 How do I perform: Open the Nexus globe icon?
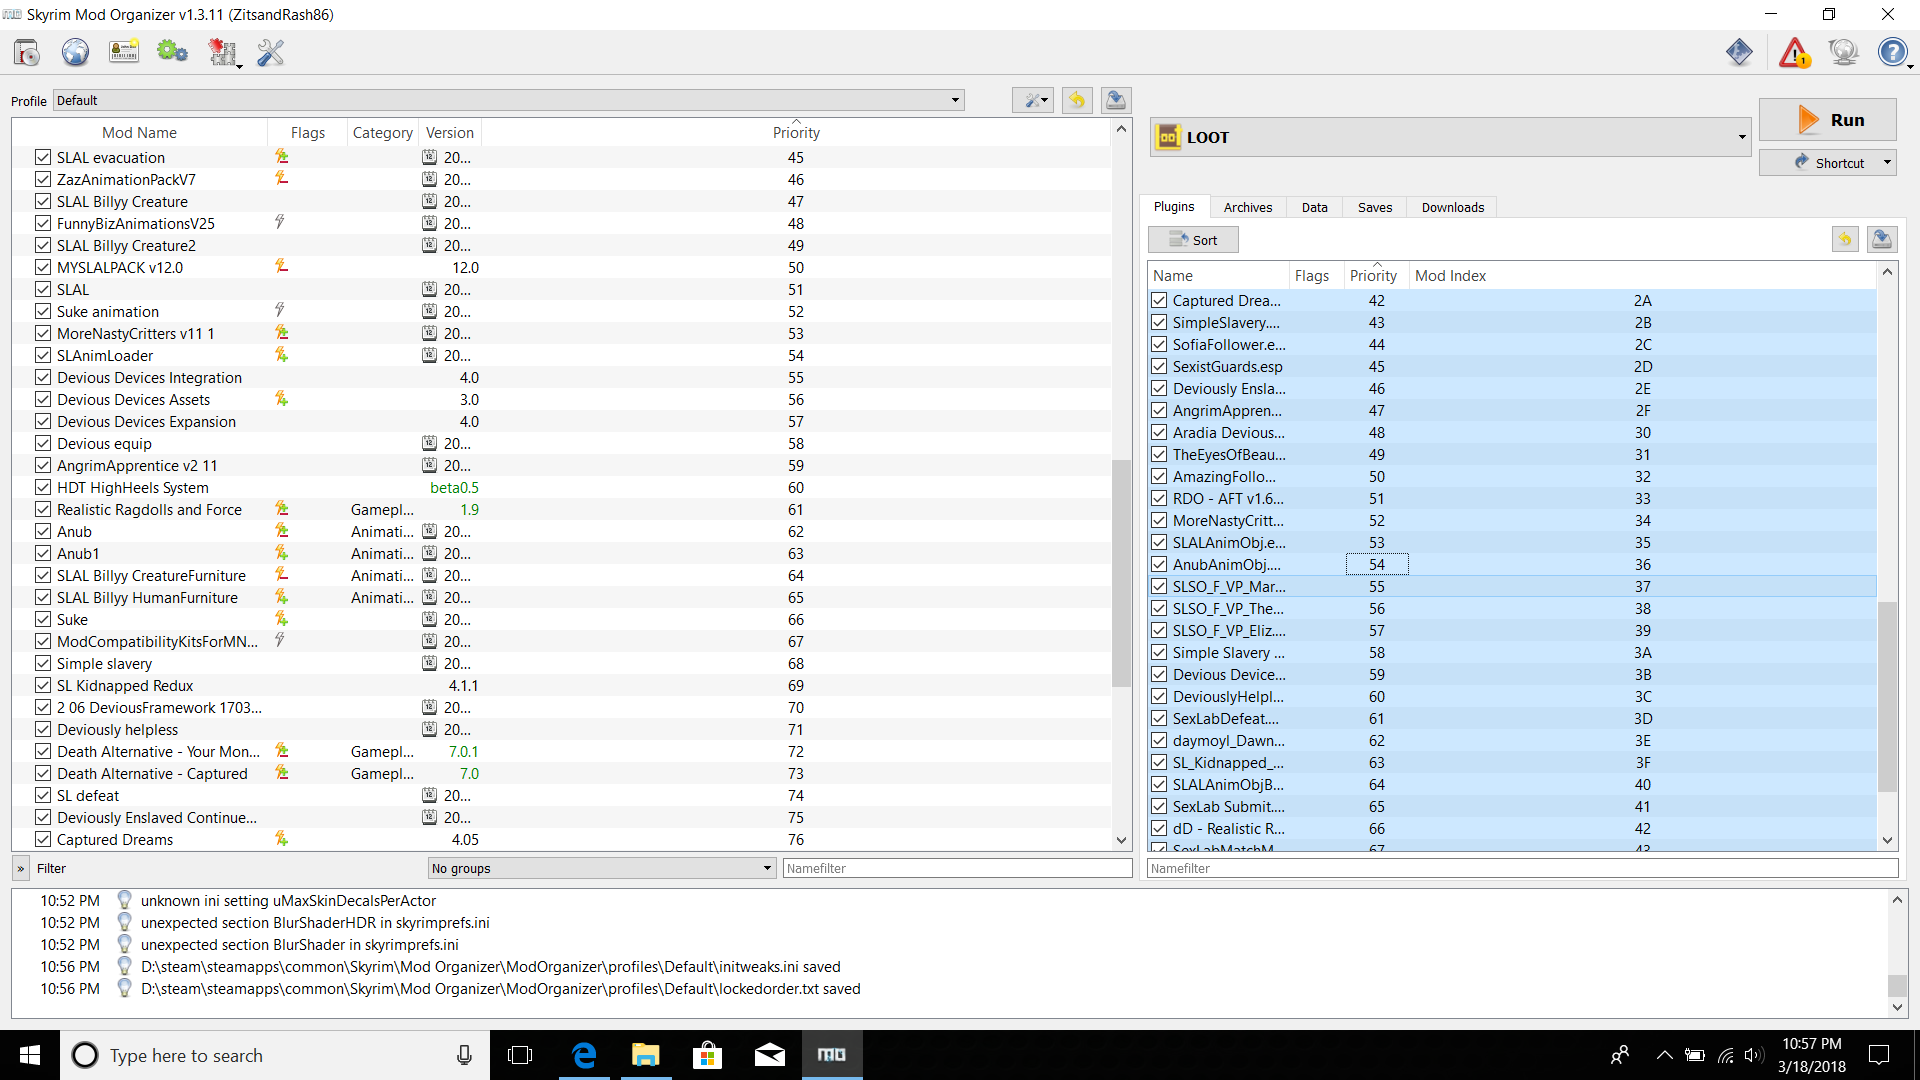[75, 52]
